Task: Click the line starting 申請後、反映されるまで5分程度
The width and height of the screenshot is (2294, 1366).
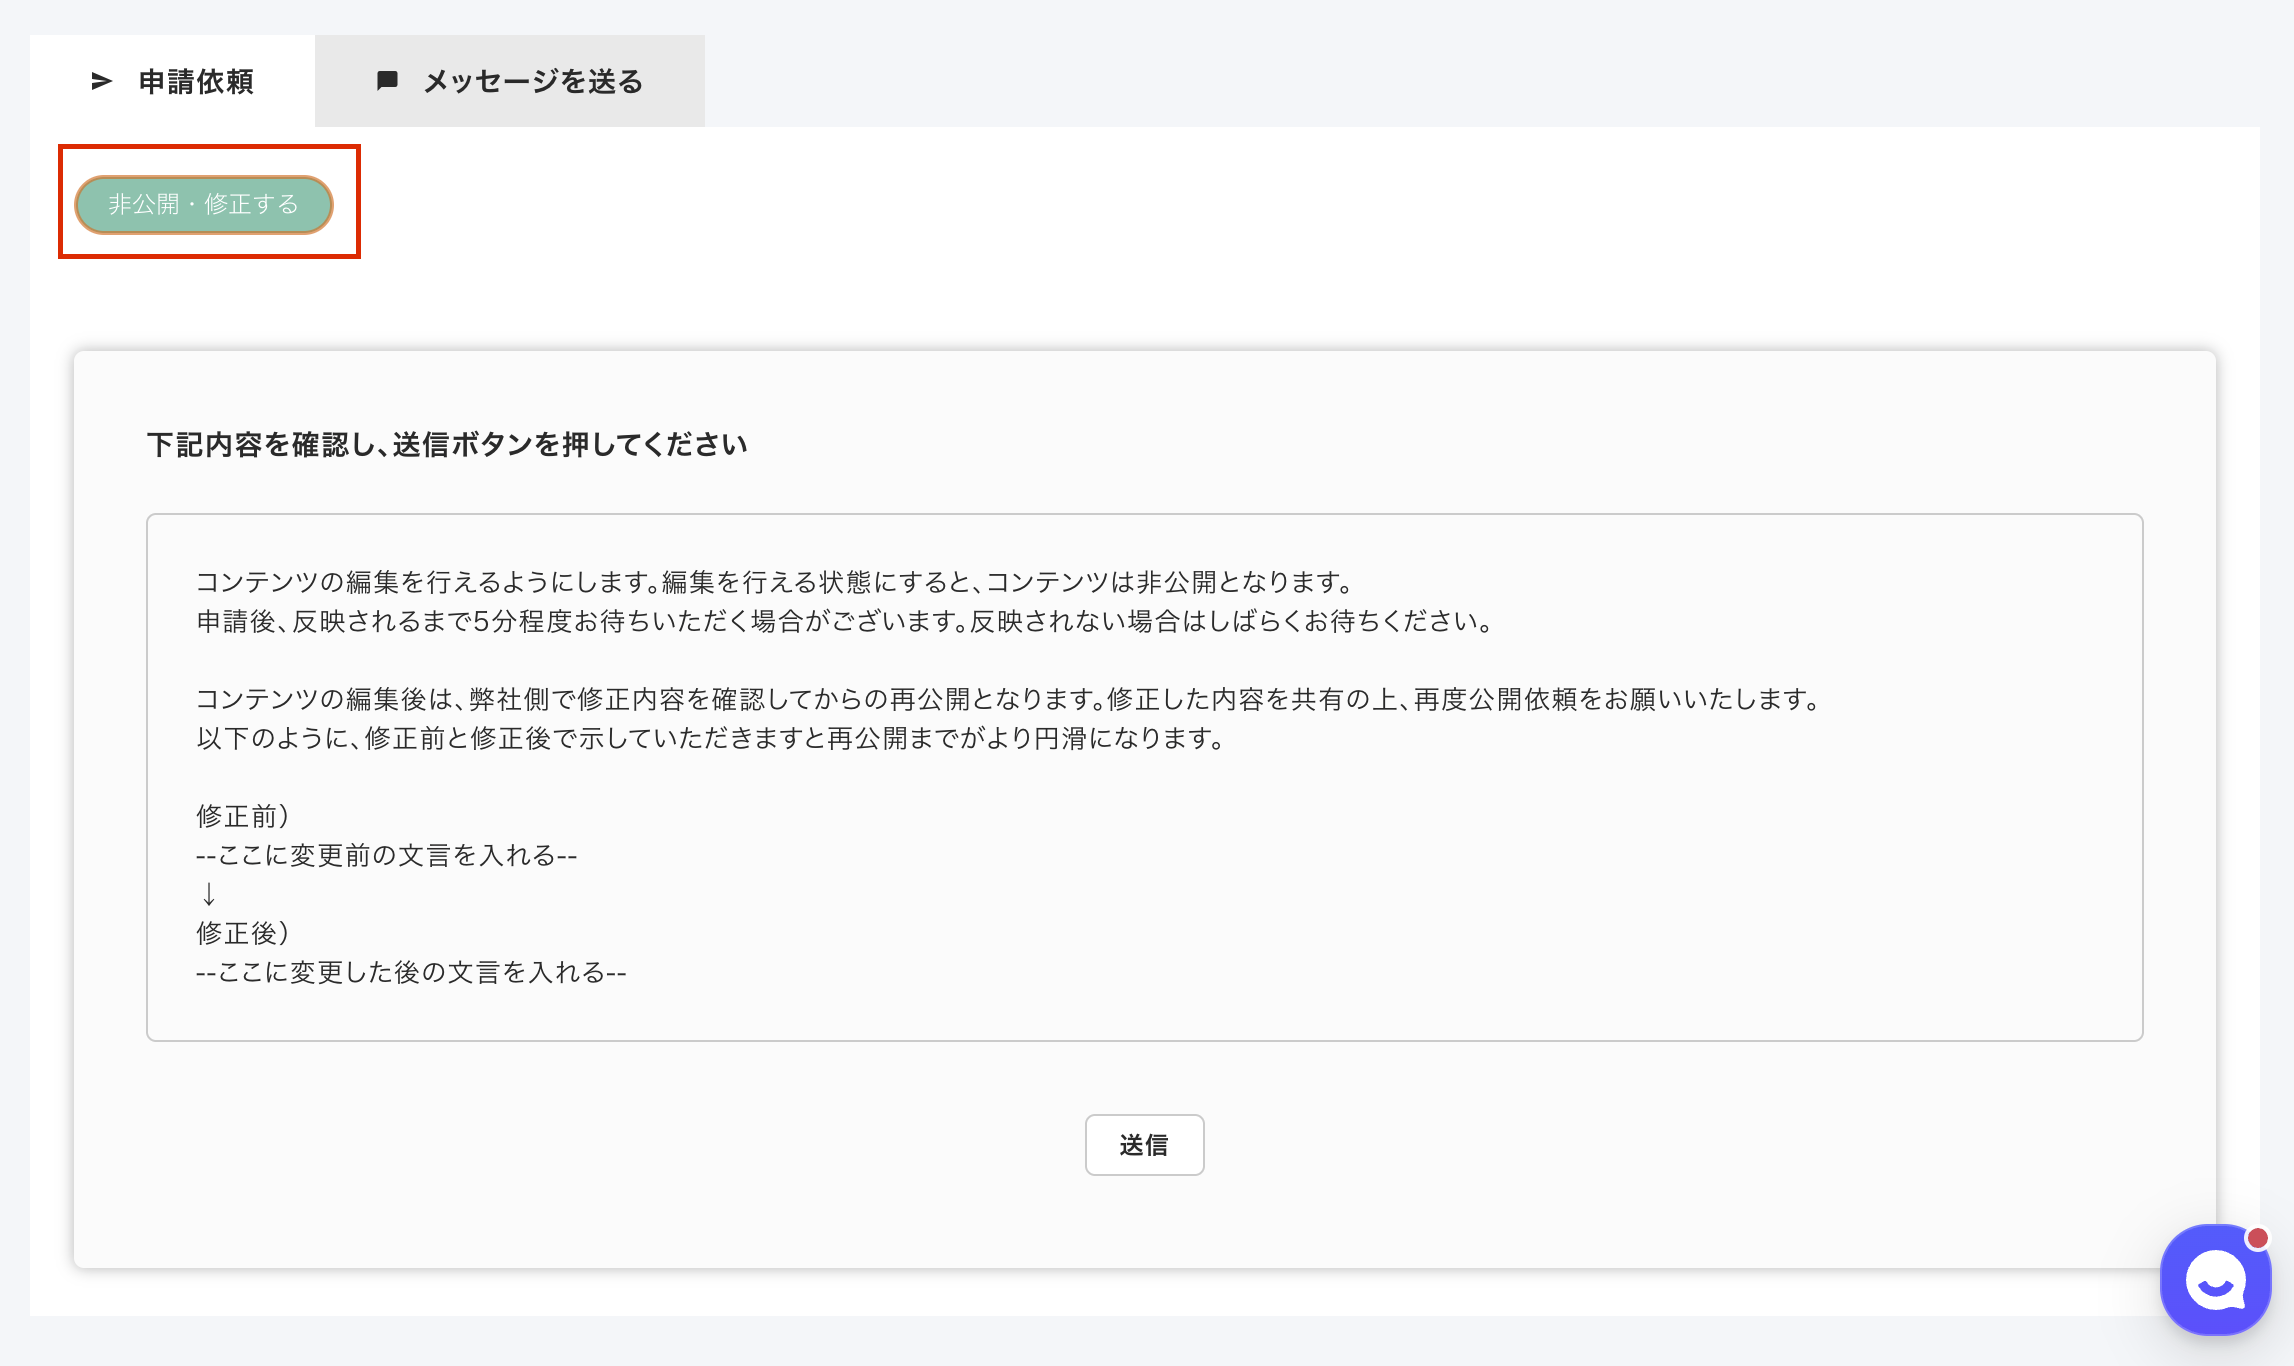Action: (844, 621)
